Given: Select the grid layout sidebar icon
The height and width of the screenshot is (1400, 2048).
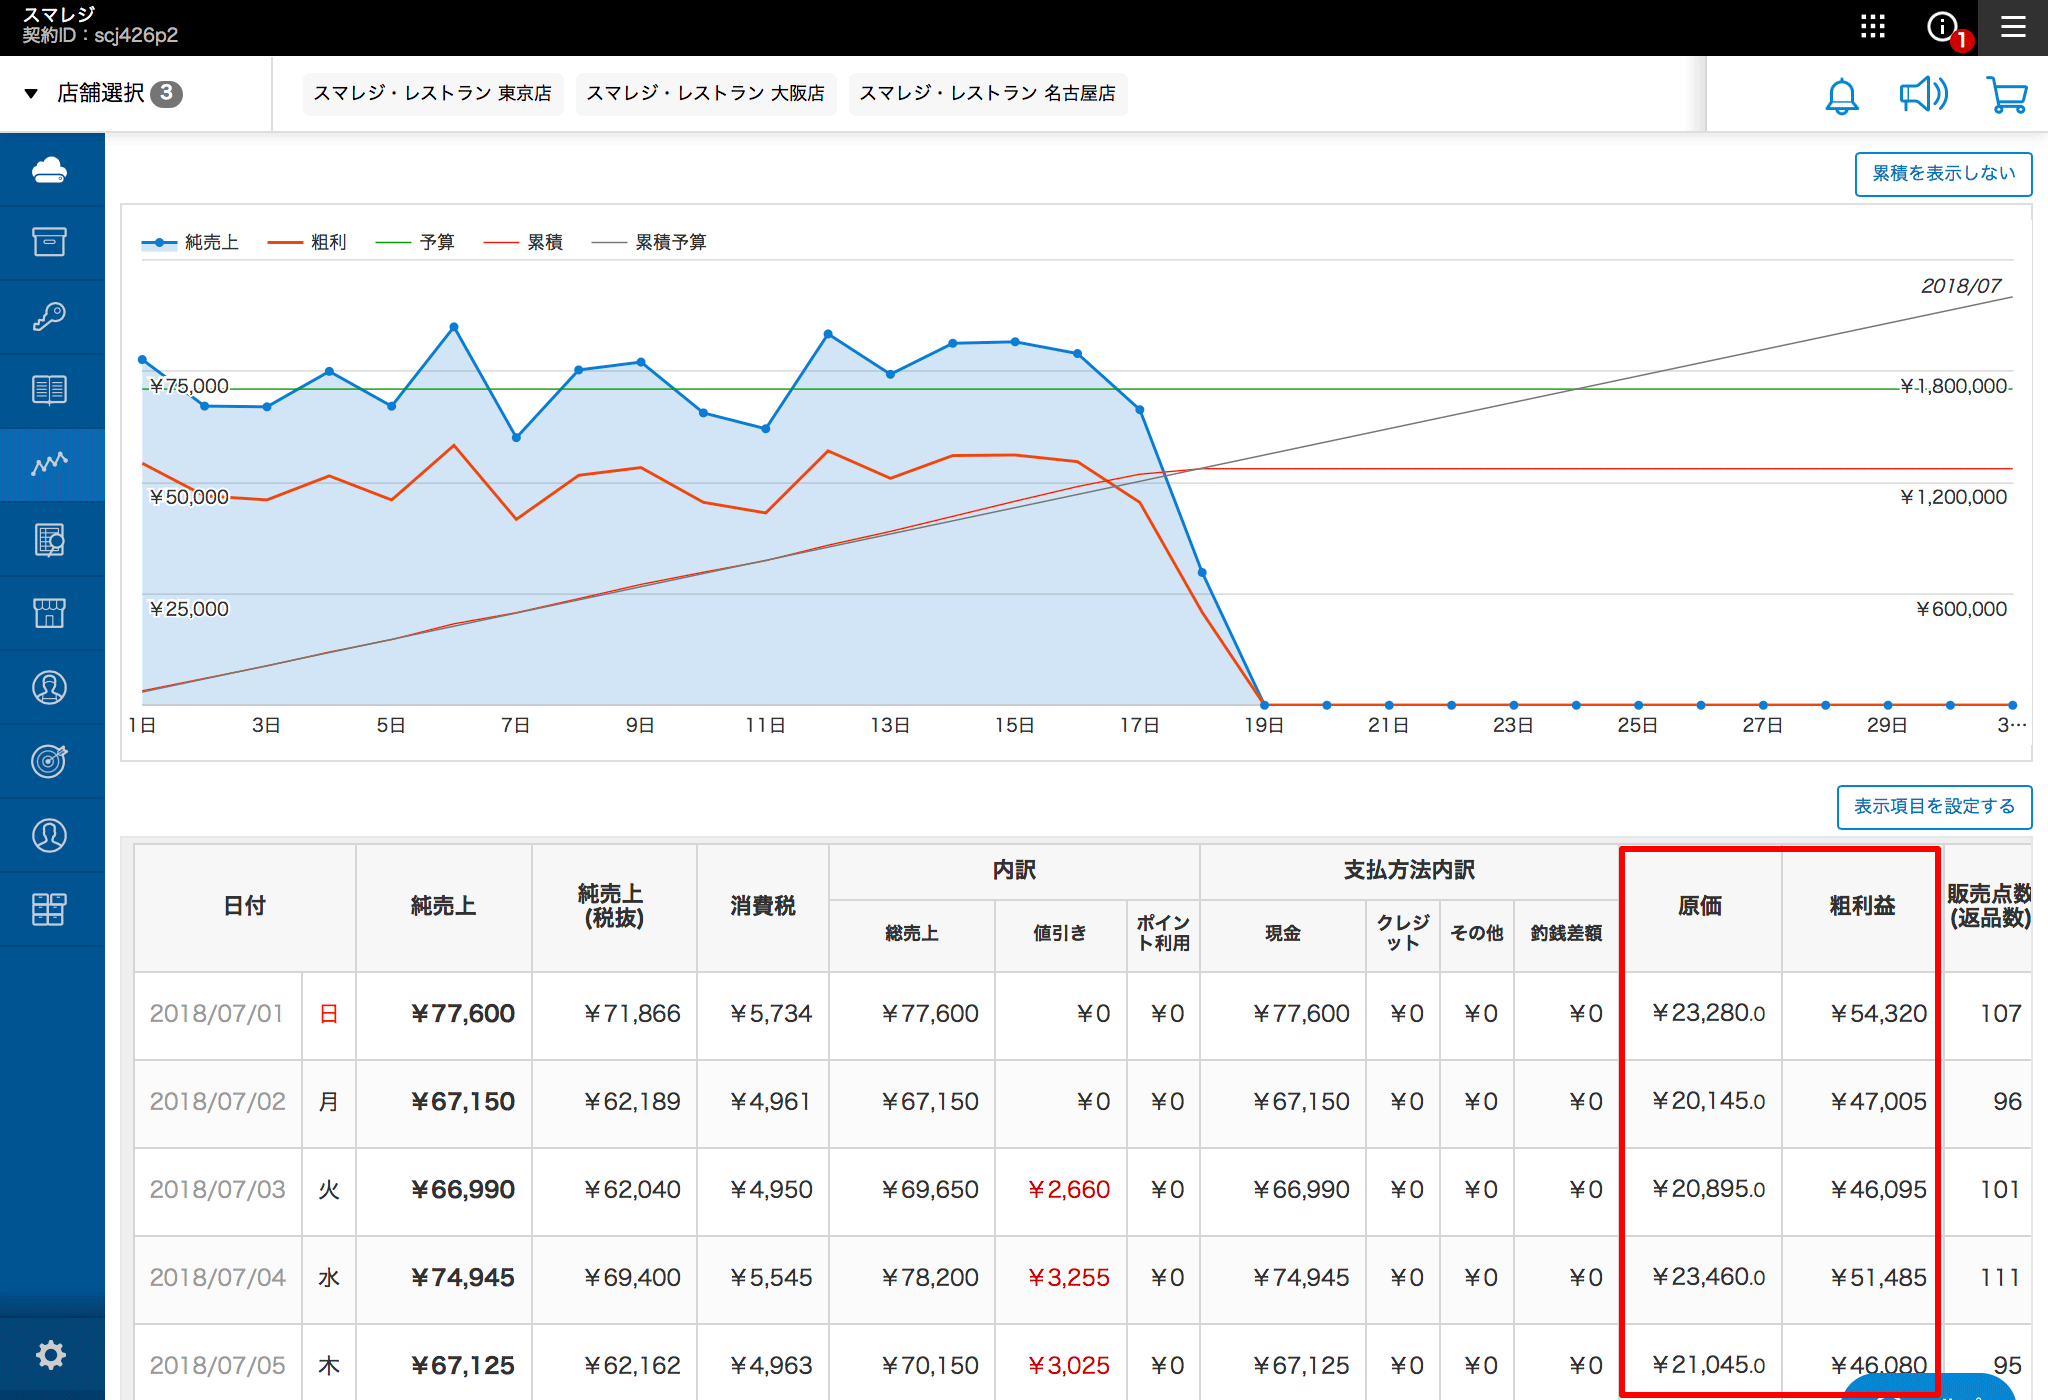Looking at the screenshot, I should (x=50, y=909).
